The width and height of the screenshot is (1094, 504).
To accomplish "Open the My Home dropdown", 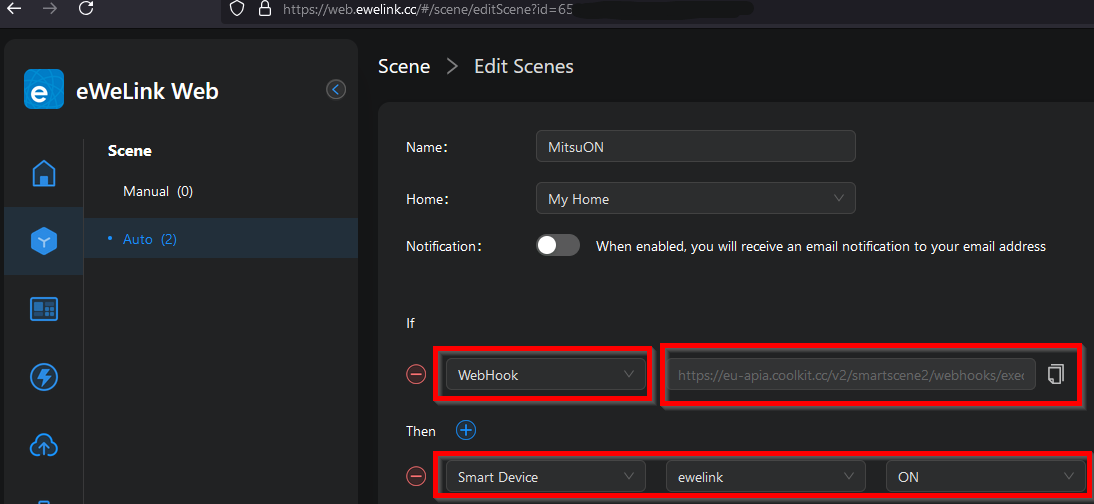I will click(x=695, y=199).
